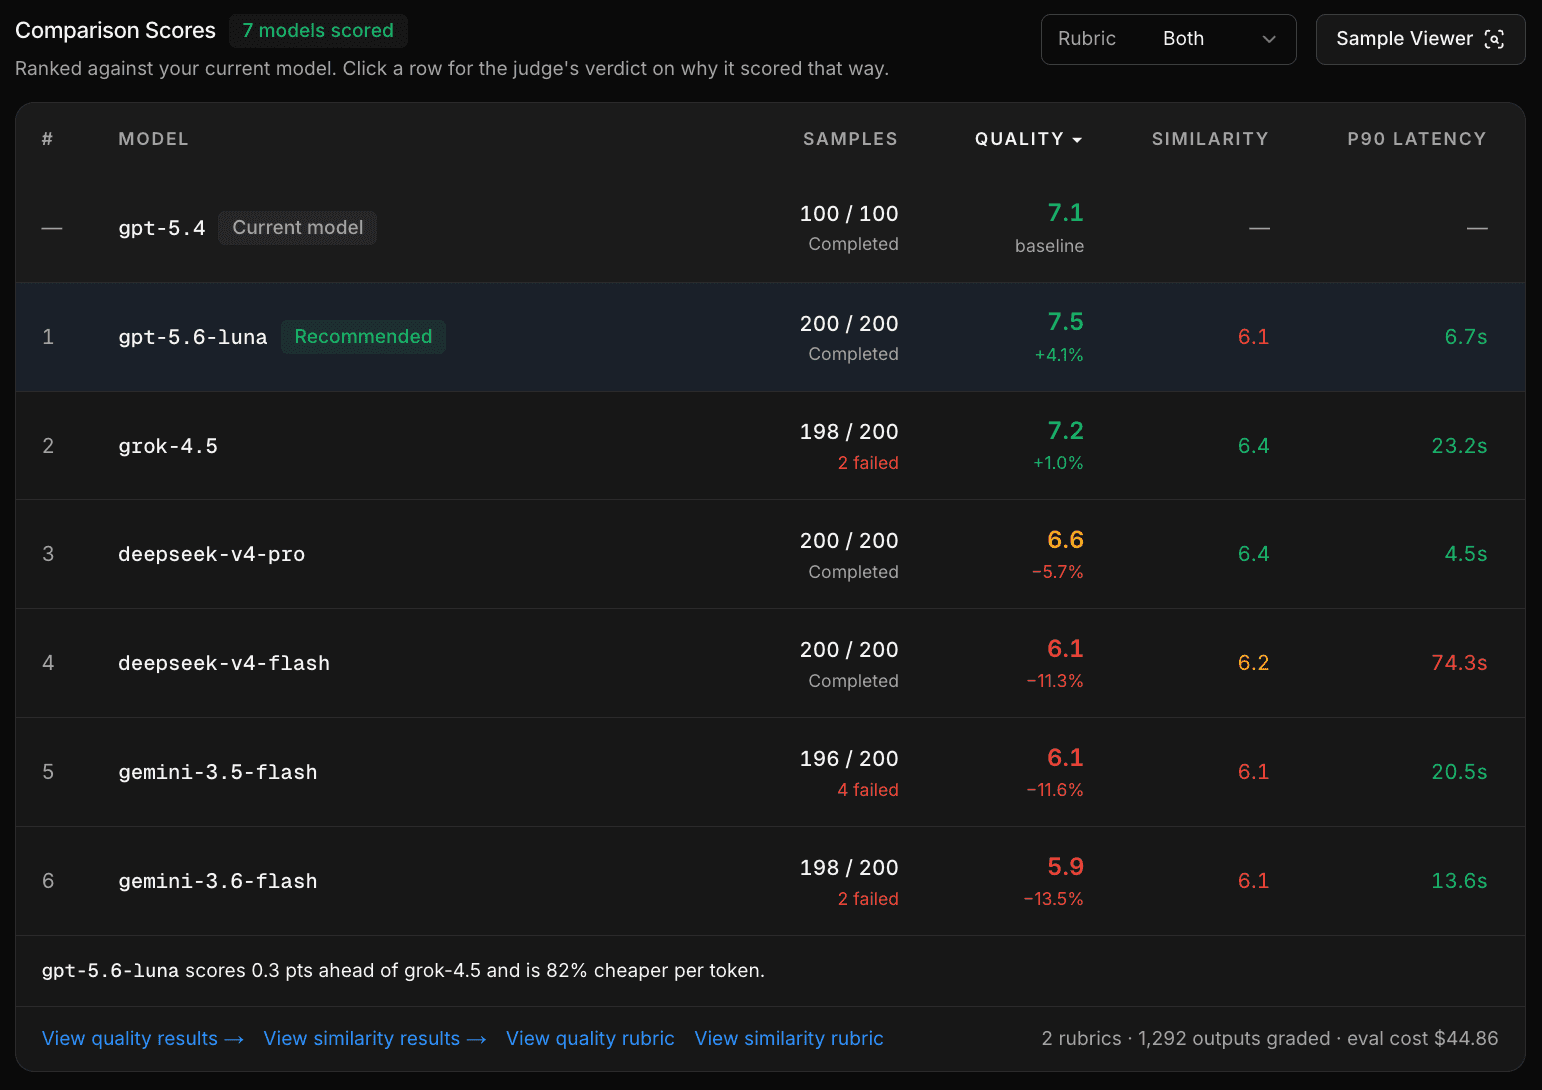Click the Sample Viewer scan icon
The height and width of the screenshot is (1090, 1542).
tap(1495, 39)
